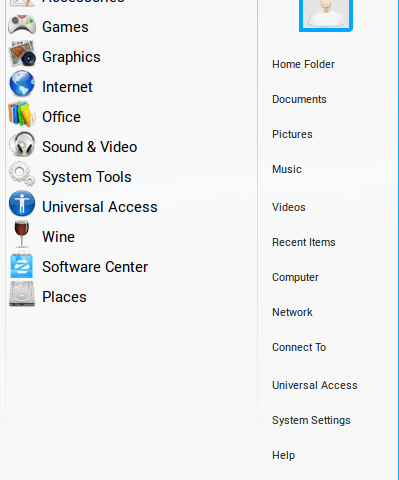Image resolution: width=399 pixels, height=480 pixels.
Task: Click the Places hard drive icon
Action: (22, 294)
